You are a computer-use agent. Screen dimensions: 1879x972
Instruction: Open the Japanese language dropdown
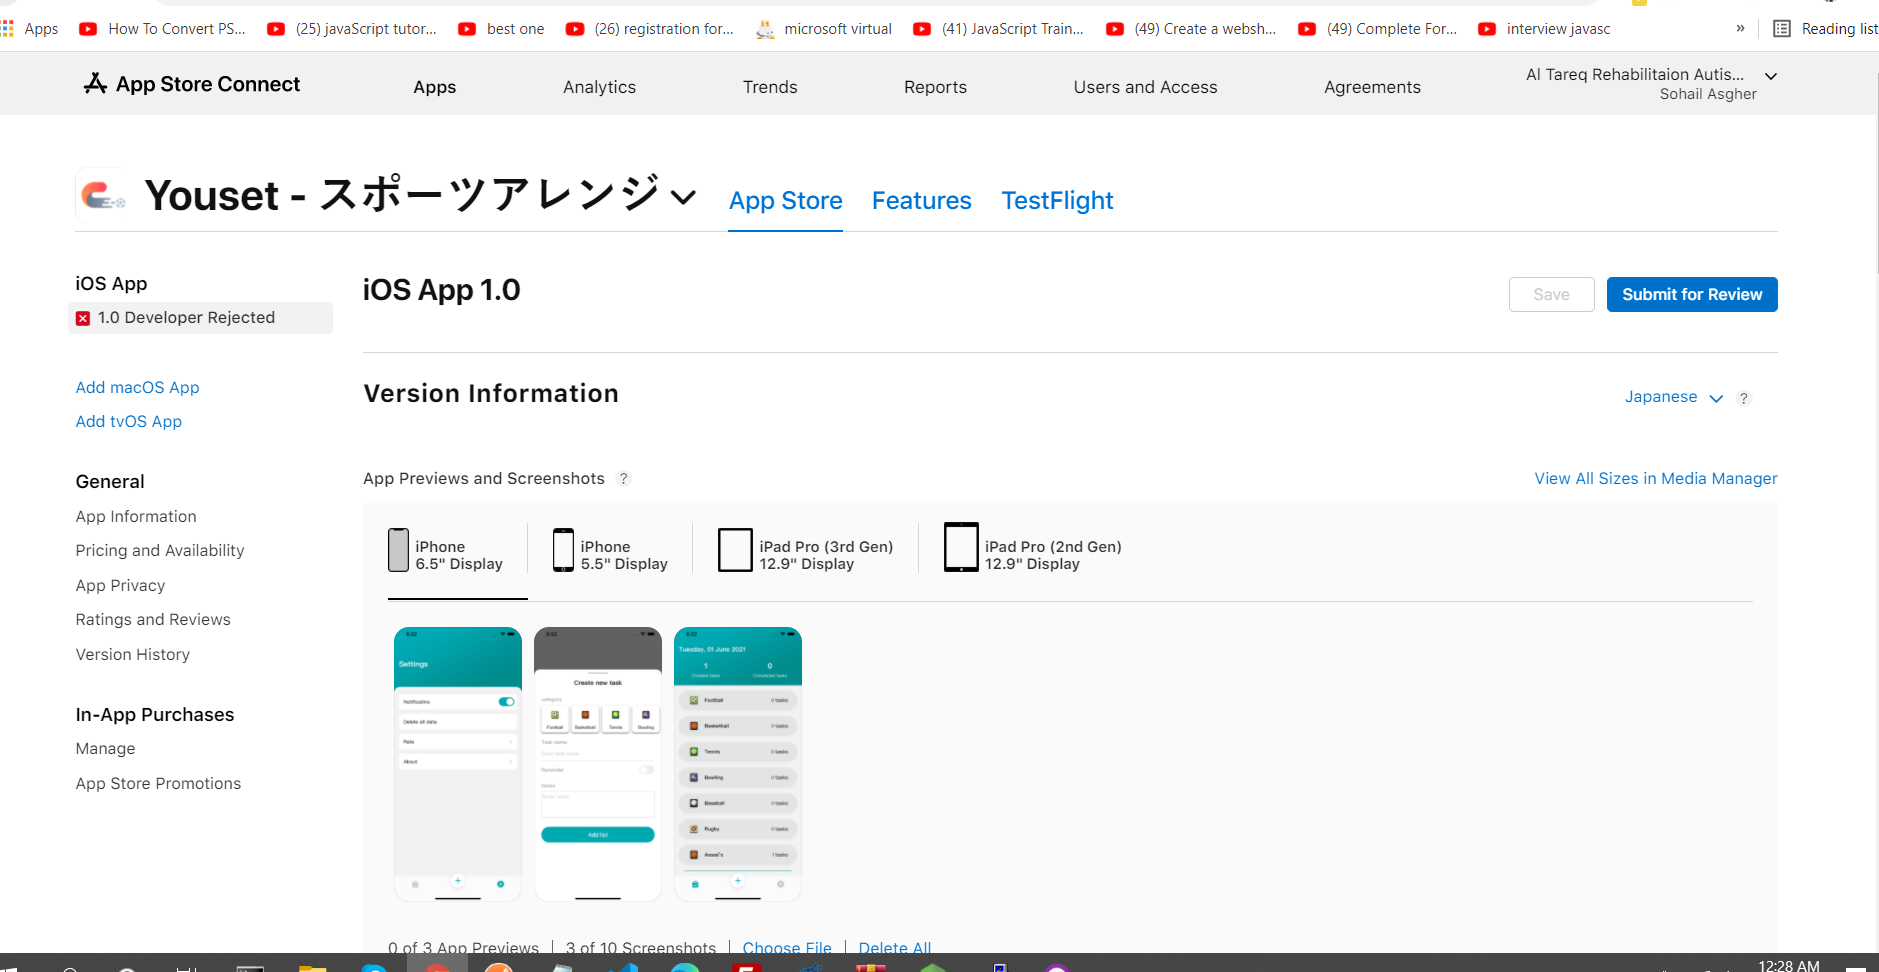pyautogui.click(x=1672, y=397)
